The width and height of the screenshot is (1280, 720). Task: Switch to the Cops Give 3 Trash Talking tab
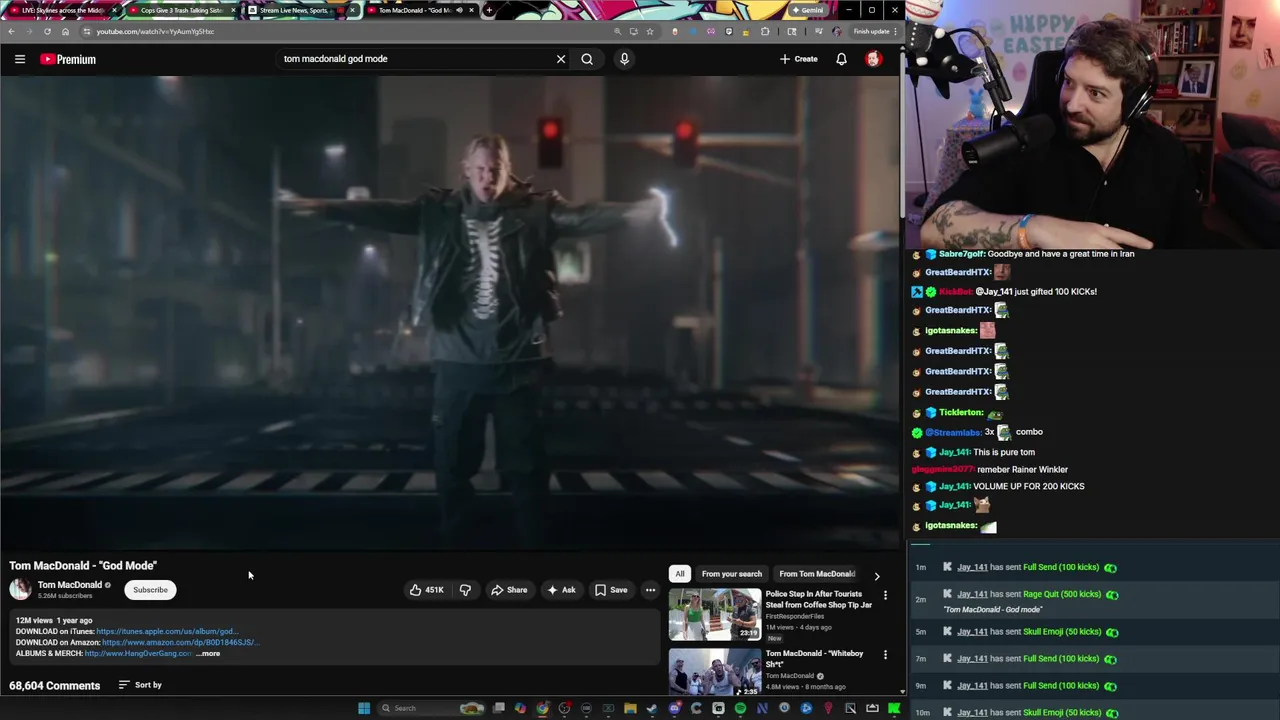point(180,10)
